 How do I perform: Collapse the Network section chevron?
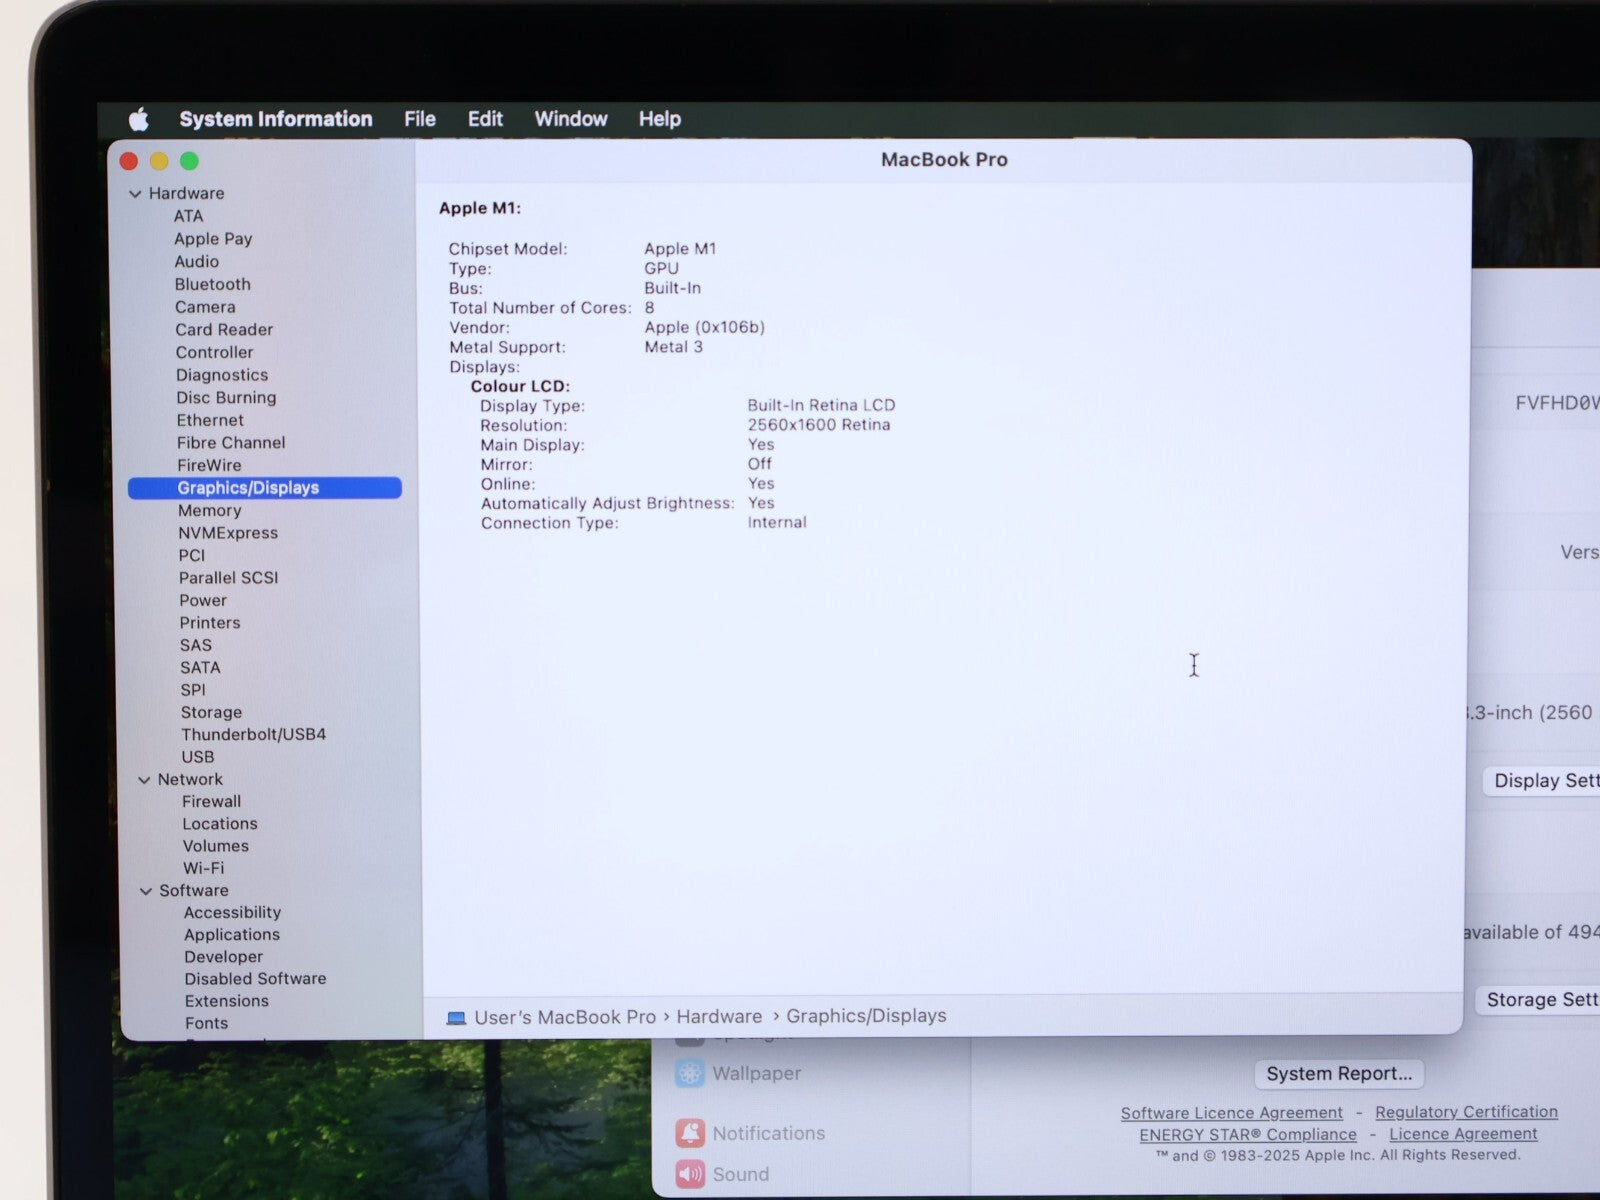(x=144, y=780)
